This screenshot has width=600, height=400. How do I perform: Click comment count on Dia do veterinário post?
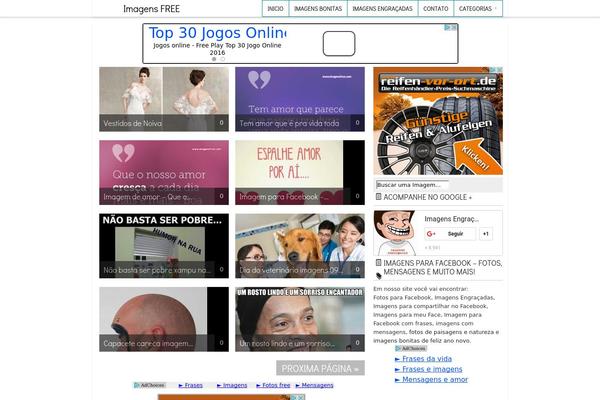click(x=357, y=269)
